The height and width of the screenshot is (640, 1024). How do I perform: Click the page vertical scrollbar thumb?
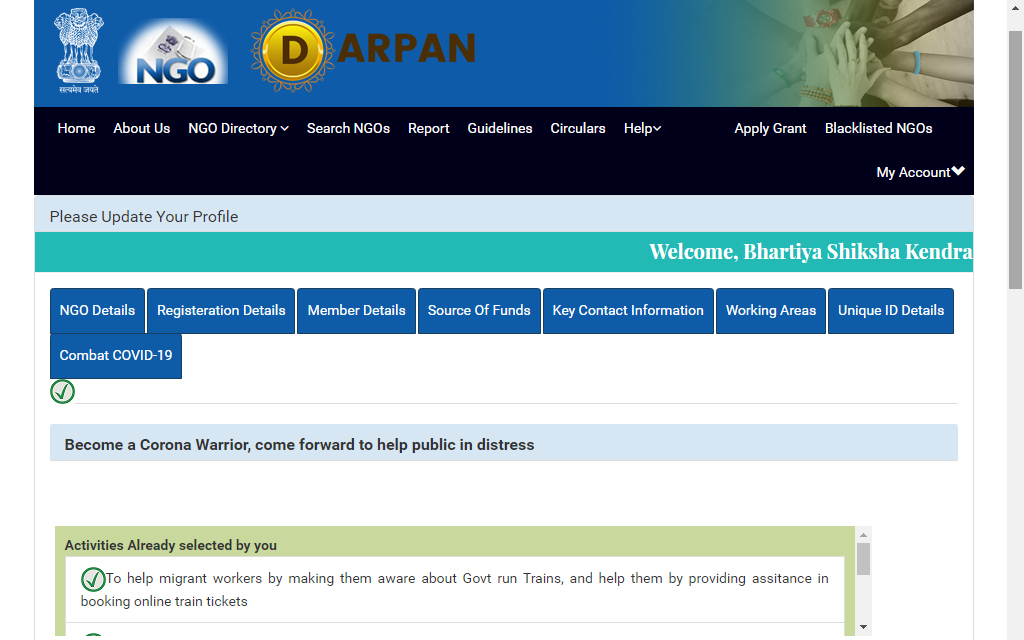(1015, 160)
